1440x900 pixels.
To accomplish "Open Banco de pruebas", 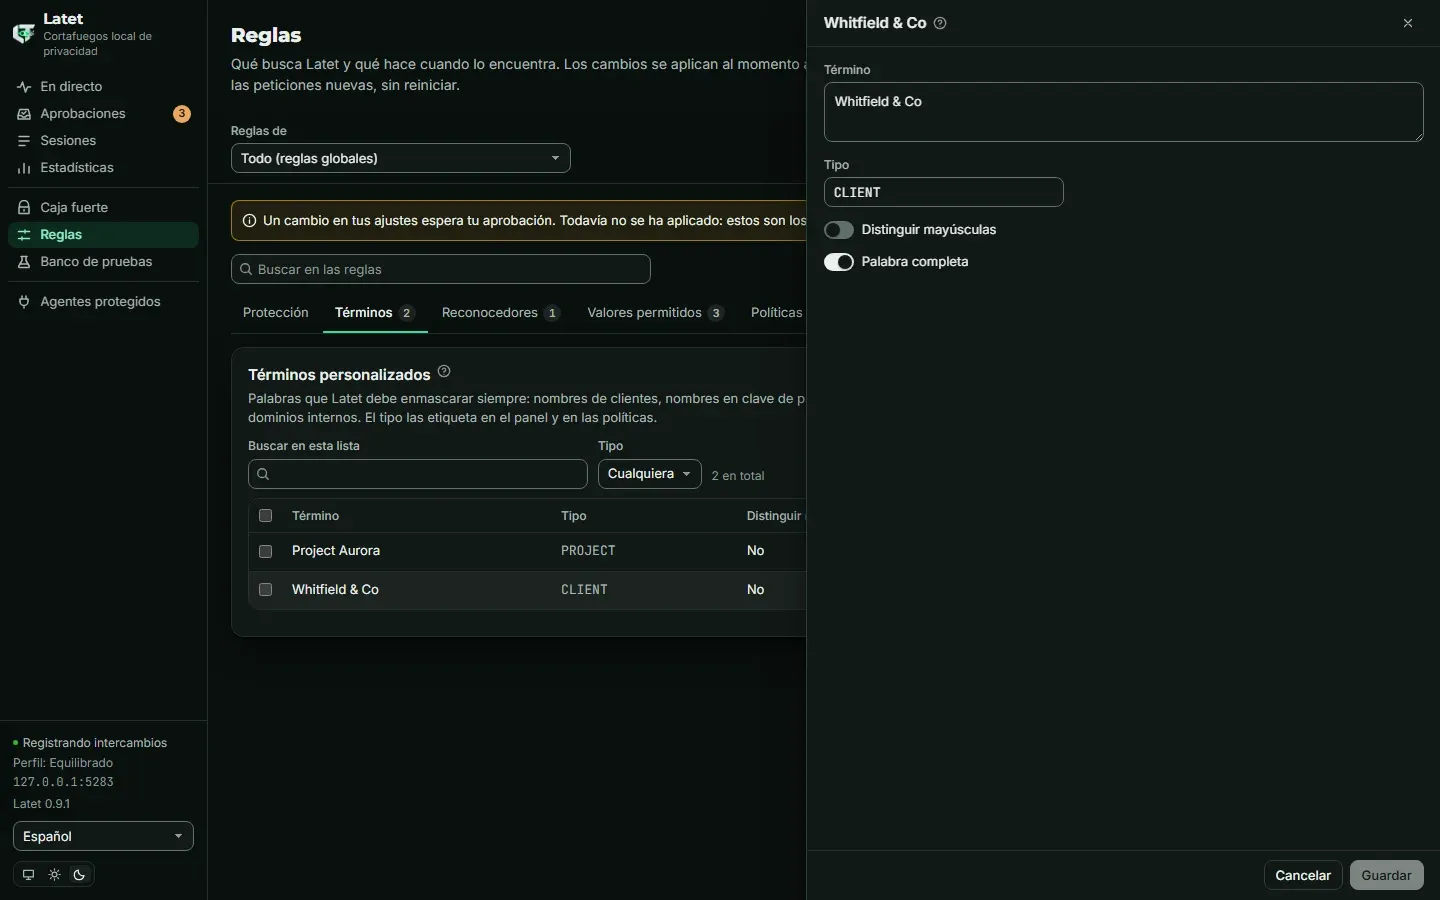I will pos(103,262).
